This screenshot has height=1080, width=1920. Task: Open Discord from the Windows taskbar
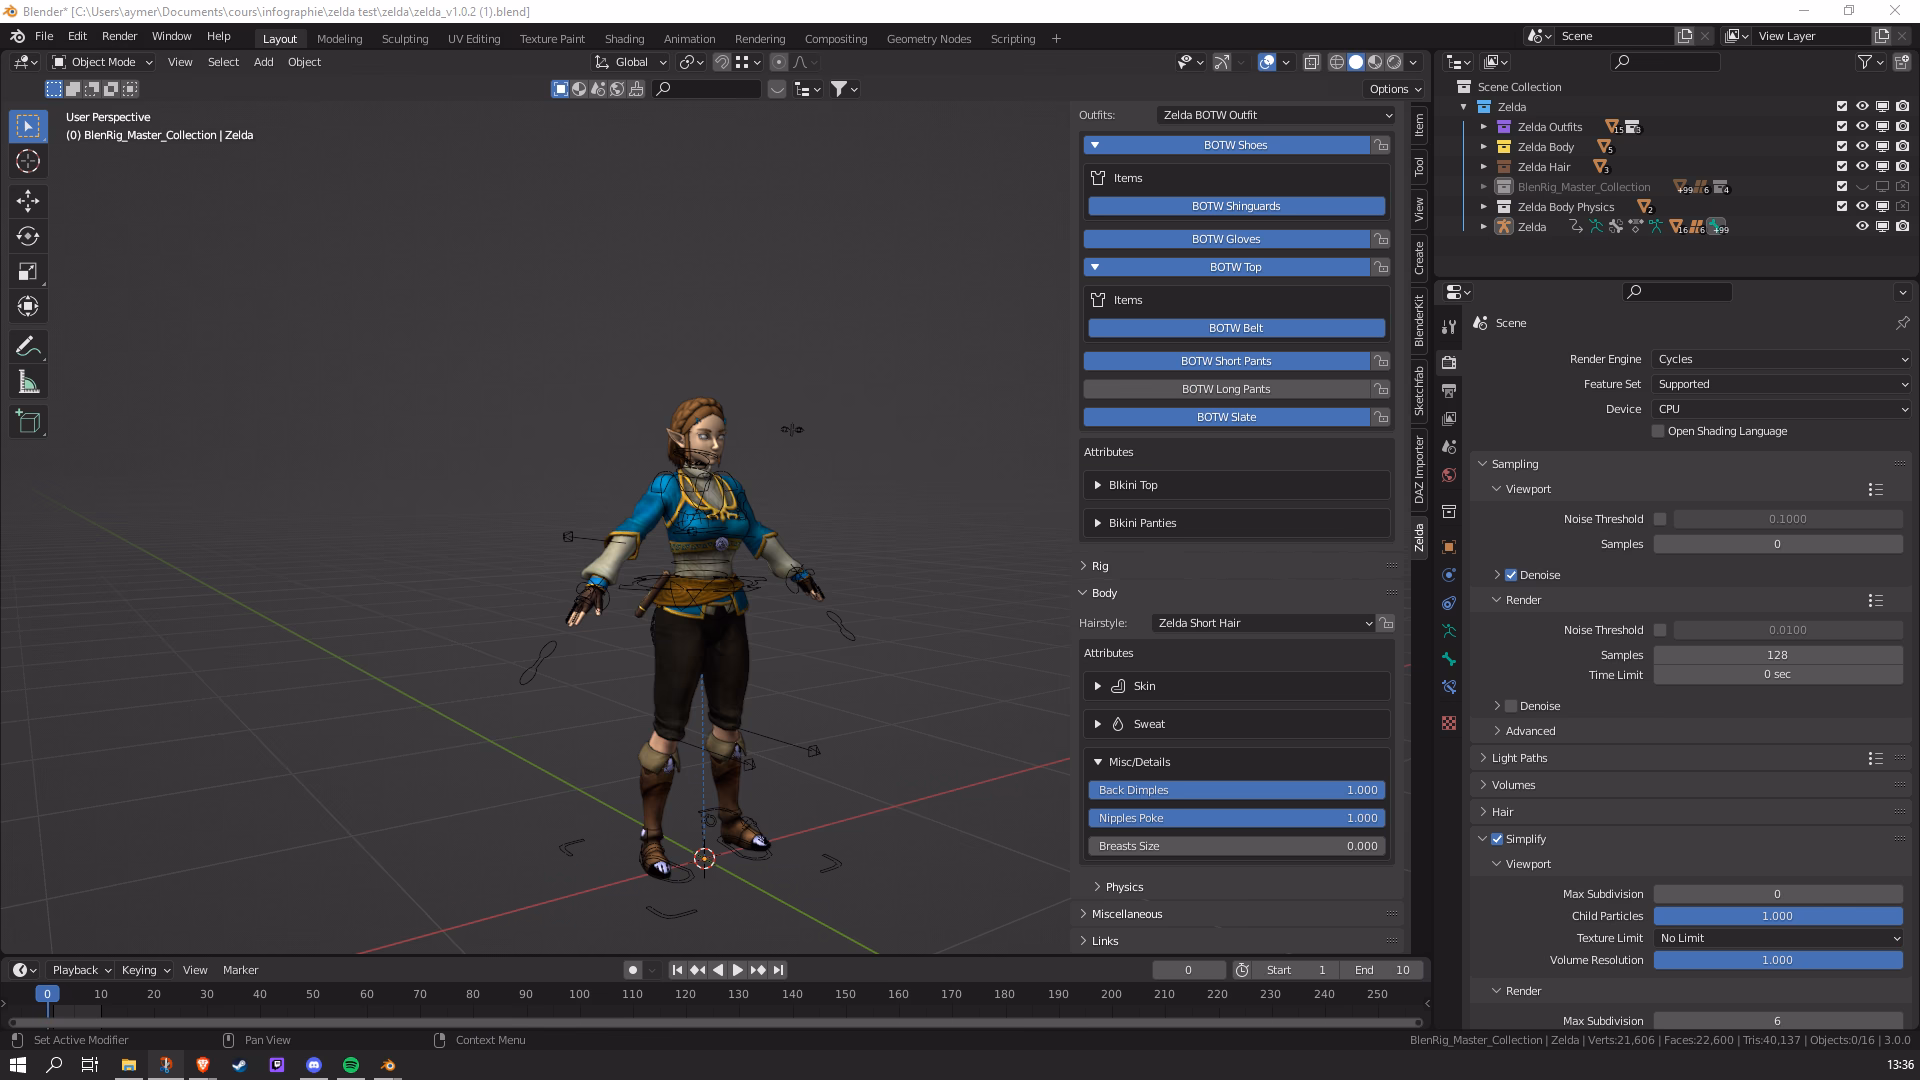click(x=314, y=1065)
